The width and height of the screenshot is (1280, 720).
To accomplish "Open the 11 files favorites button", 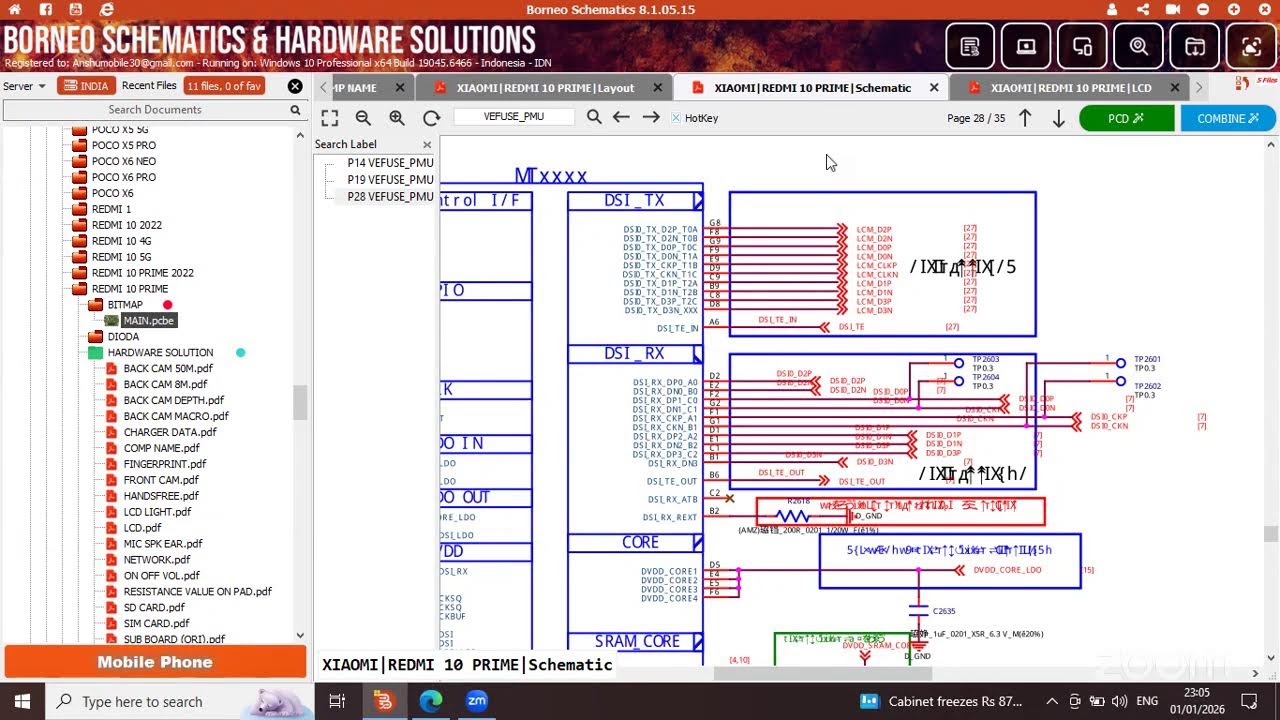I will [224, 86].
